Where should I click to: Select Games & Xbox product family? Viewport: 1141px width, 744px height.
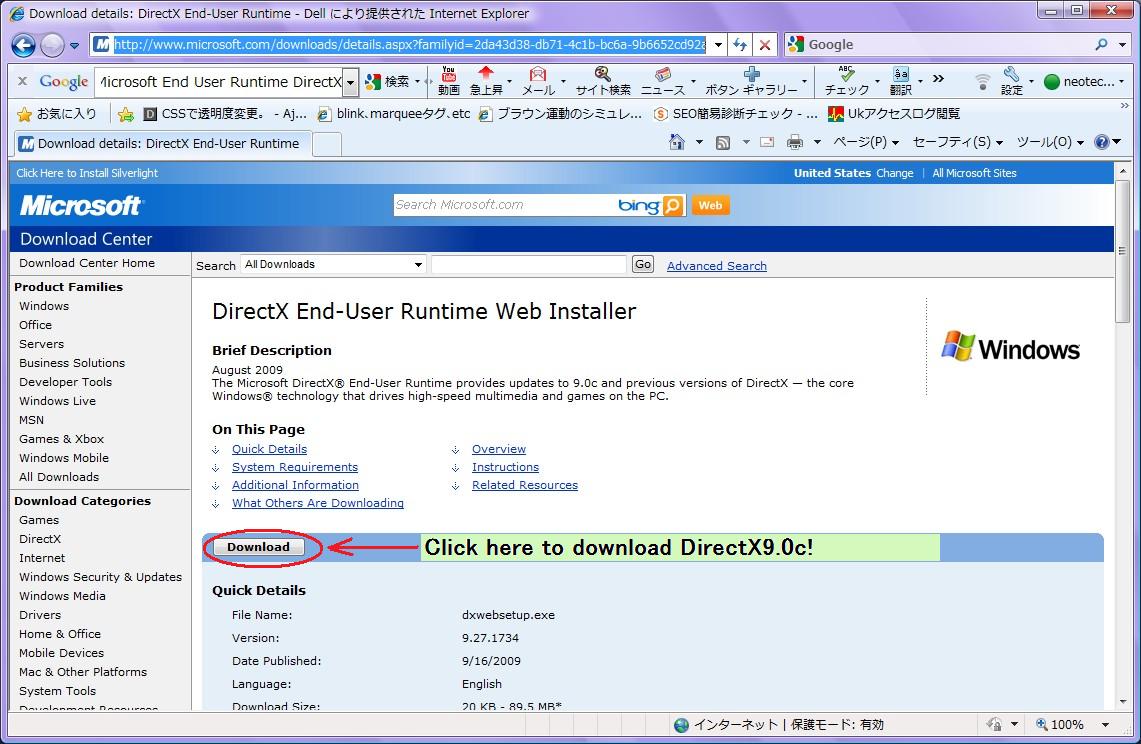tap(61, 439)
